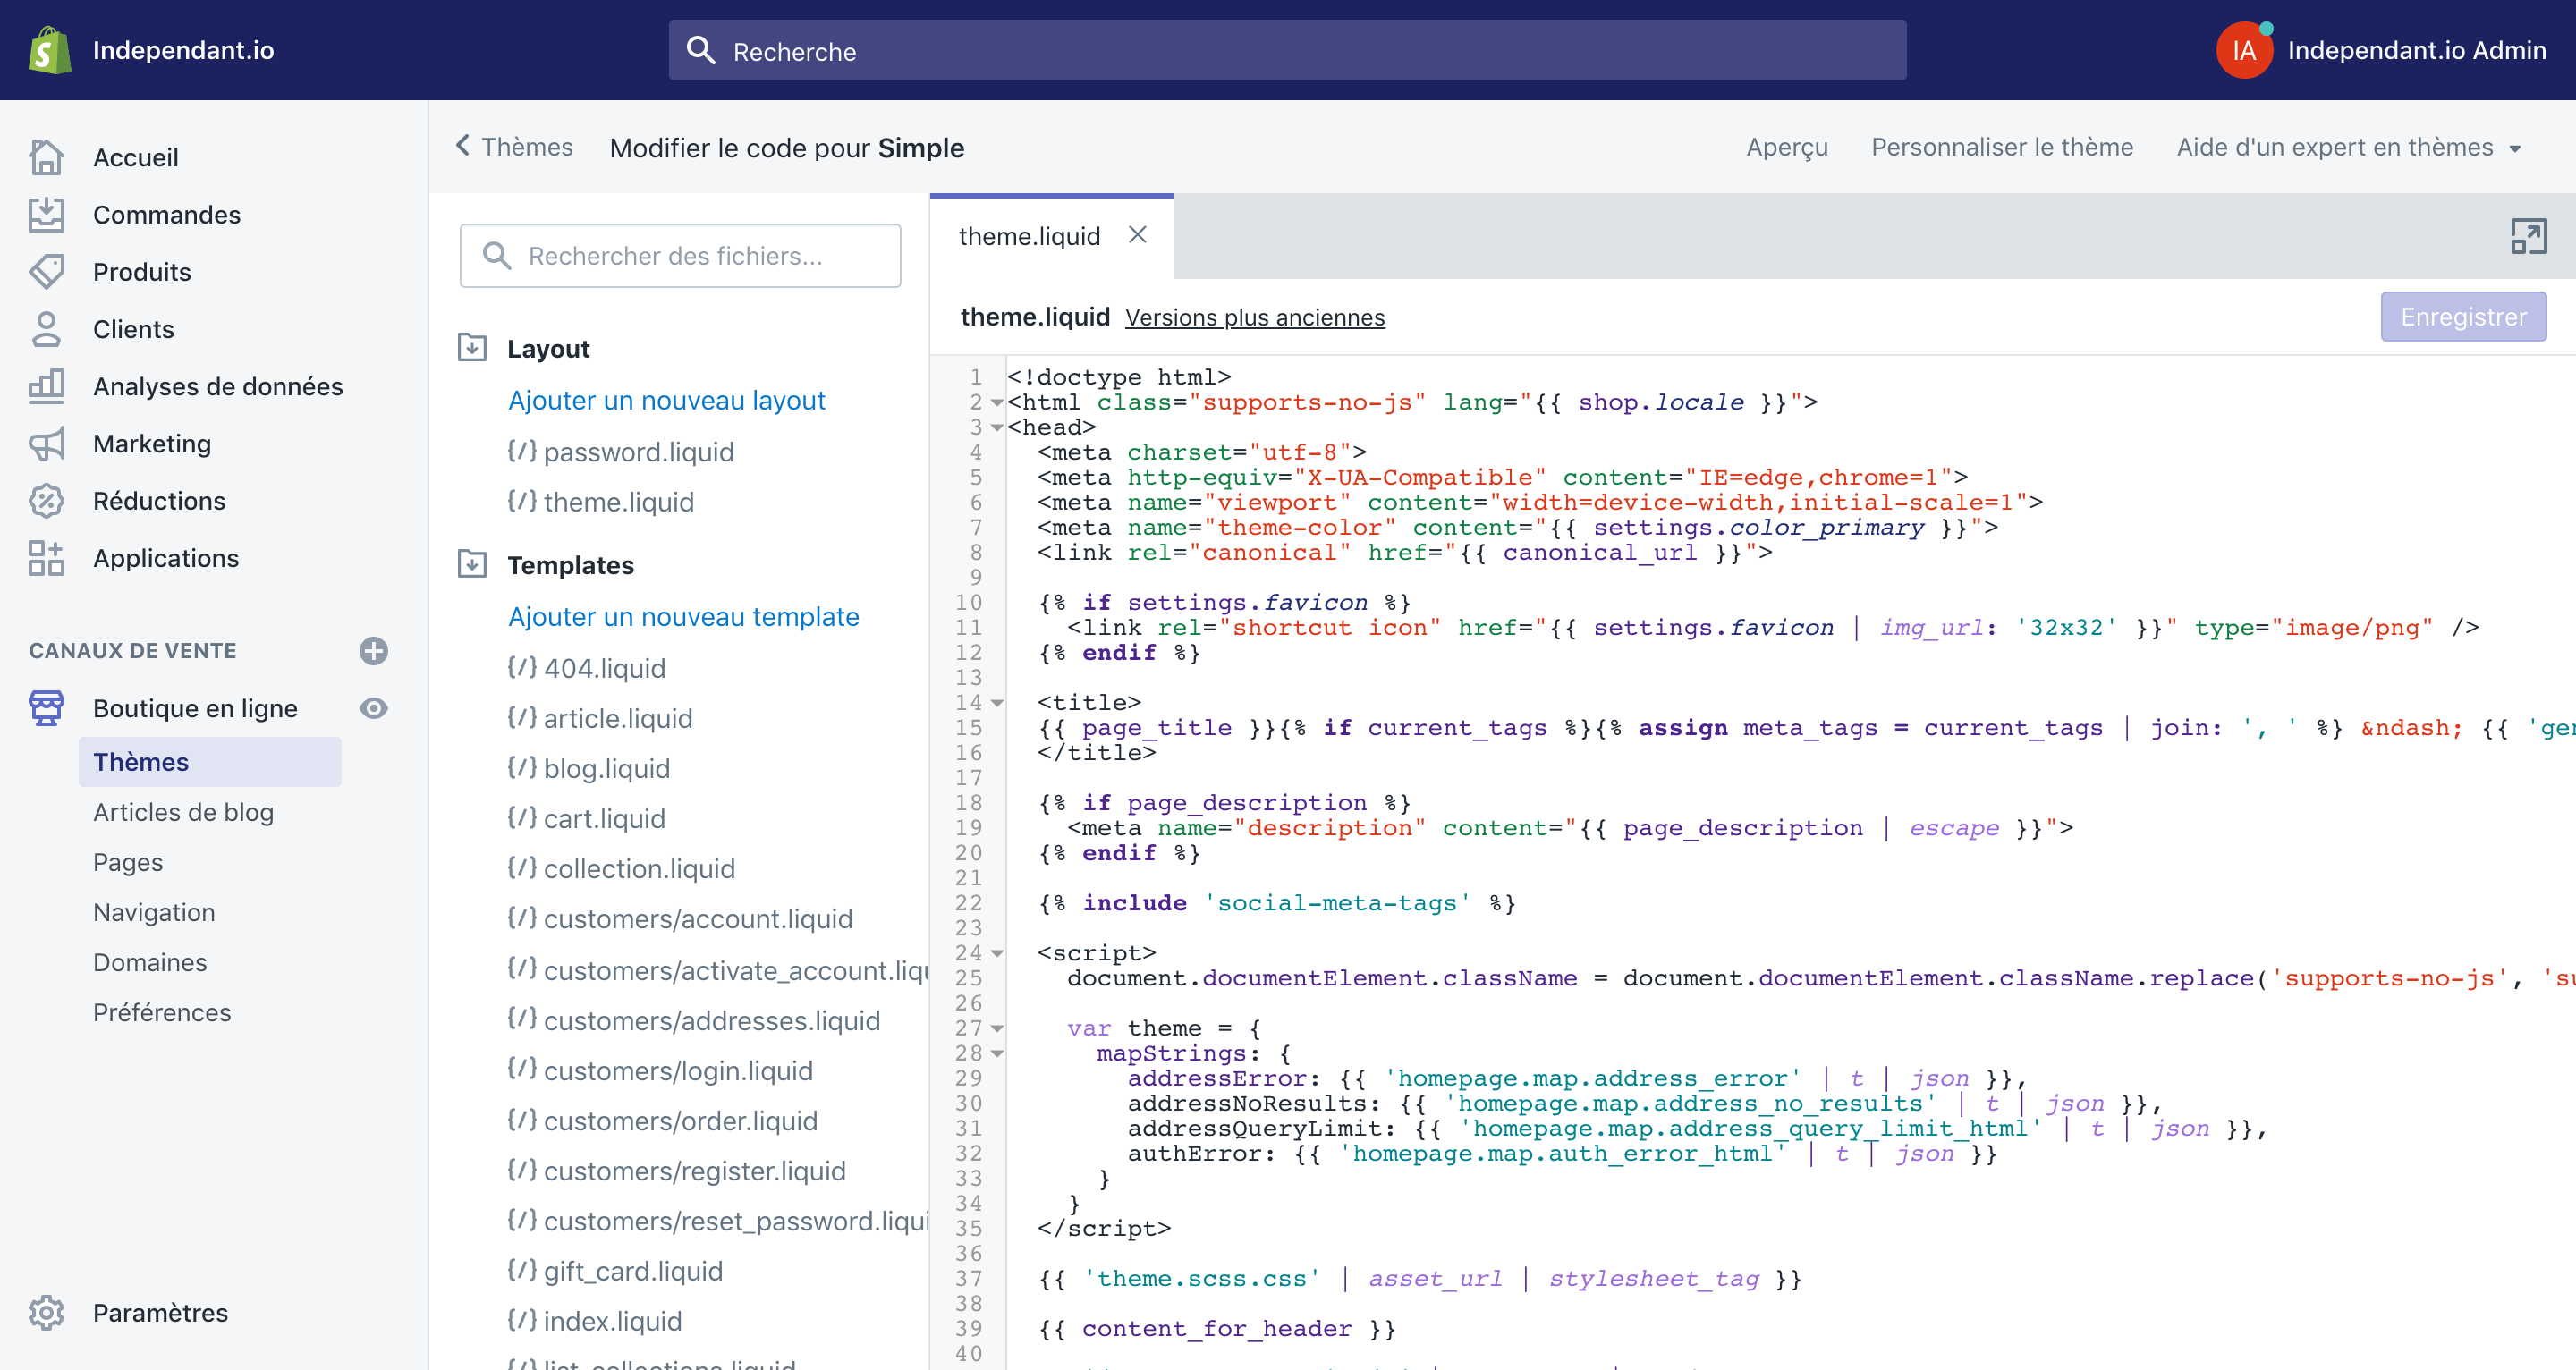Click the Accueil home icon
The image size is (2576, 1370).
coord(46,157)
